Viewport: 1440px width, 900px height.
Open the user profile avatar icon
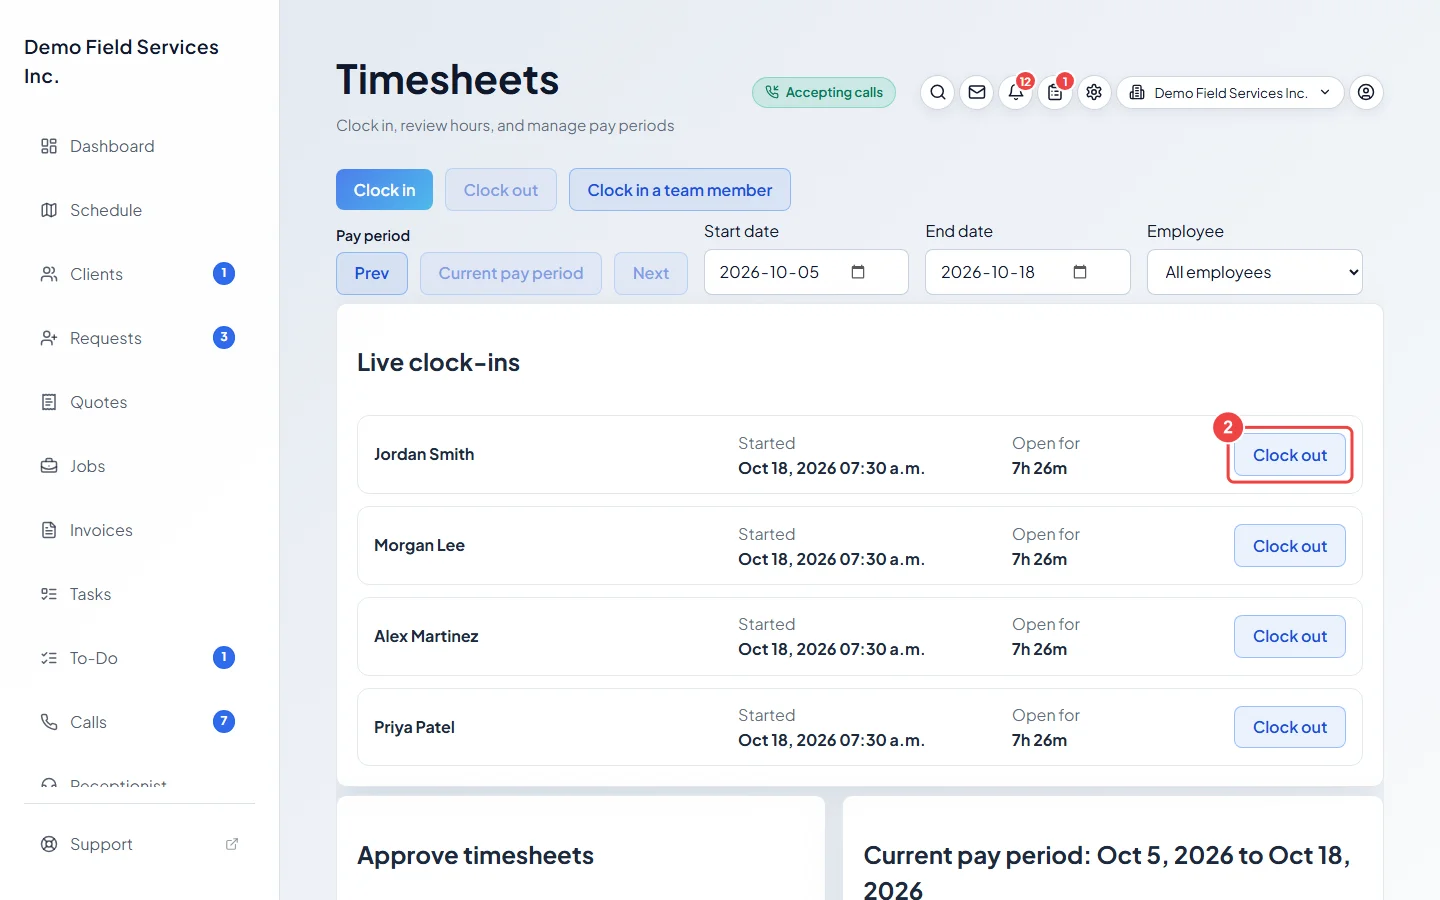point(1366,92)
